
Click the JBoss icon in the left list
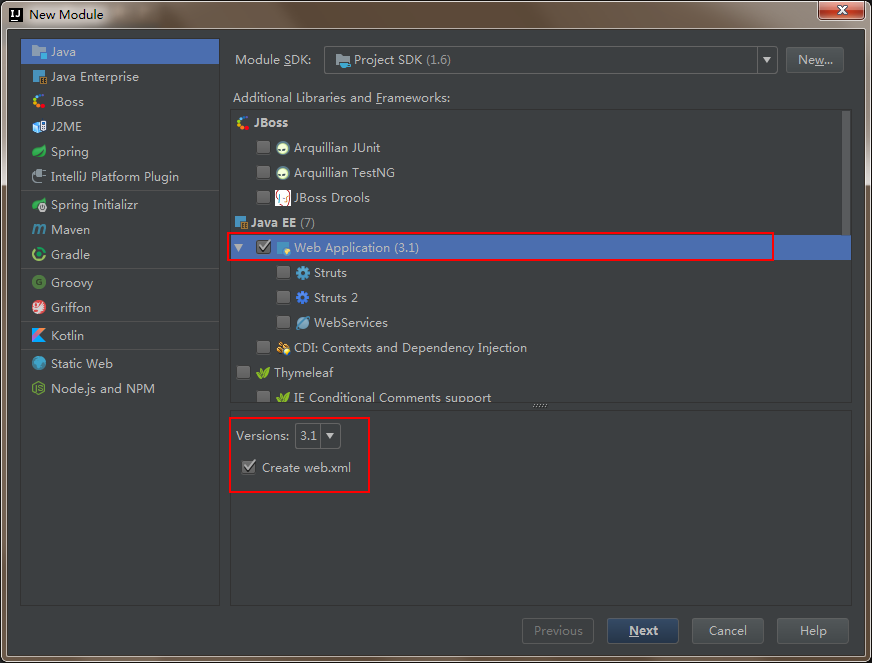[x=39, y=102]
